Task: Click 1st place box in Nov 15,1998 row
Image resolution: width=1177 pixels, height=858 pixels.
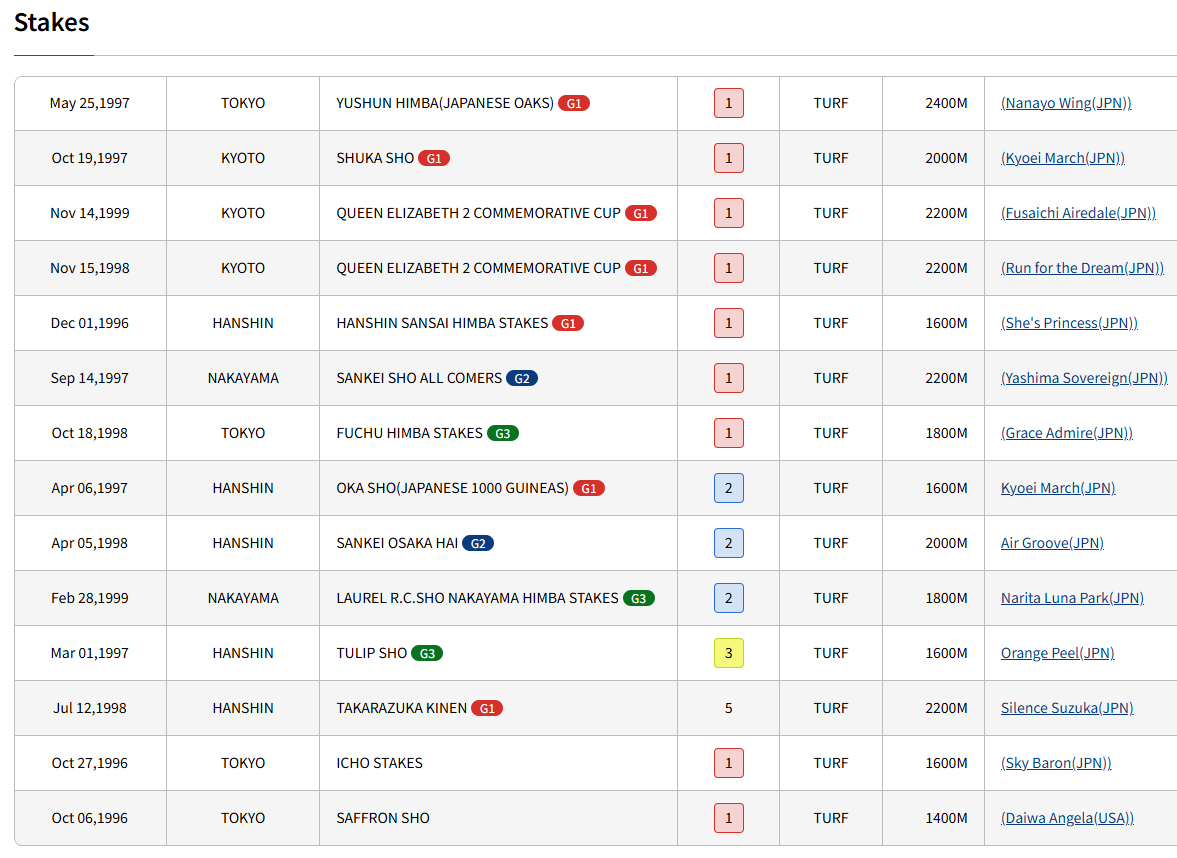Action: 729,268
